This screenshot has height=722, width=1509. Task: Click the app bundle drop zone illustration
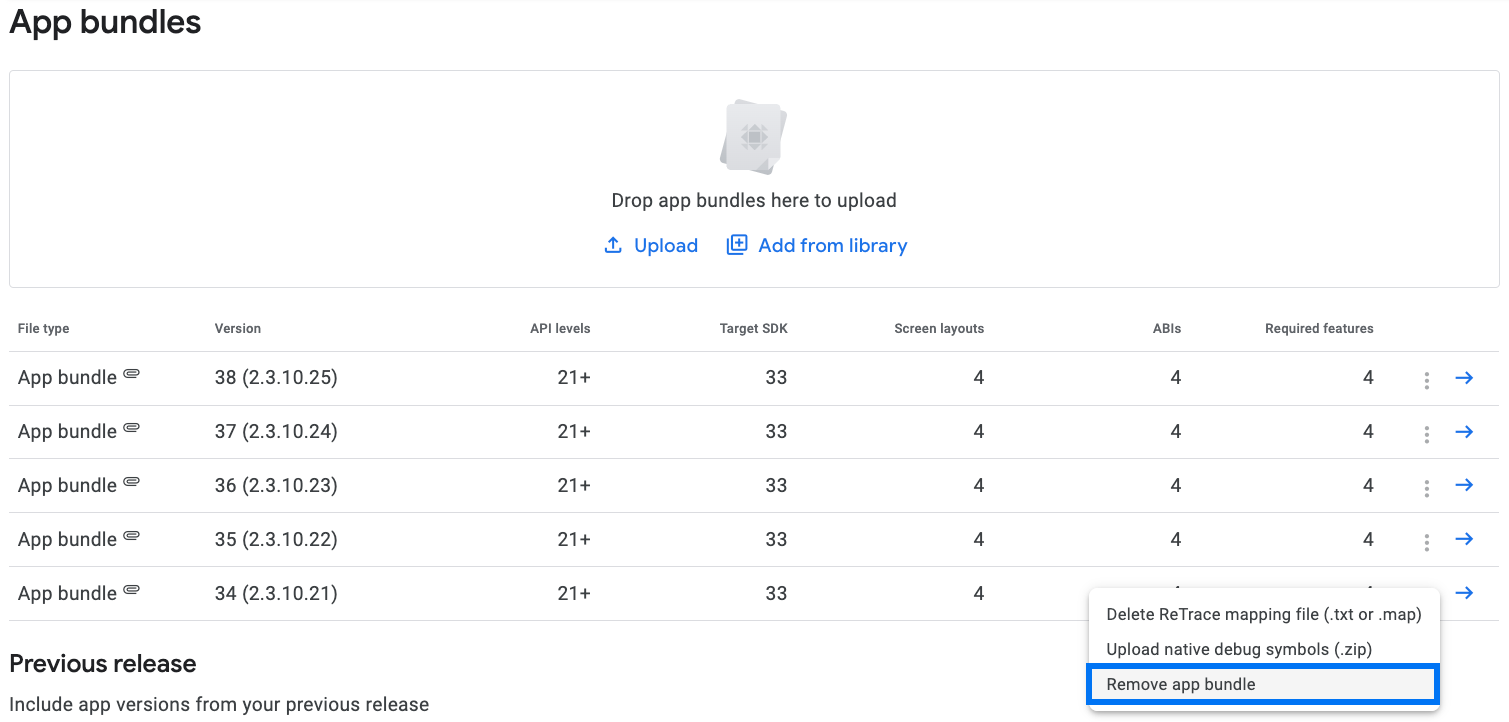point(754,135)
